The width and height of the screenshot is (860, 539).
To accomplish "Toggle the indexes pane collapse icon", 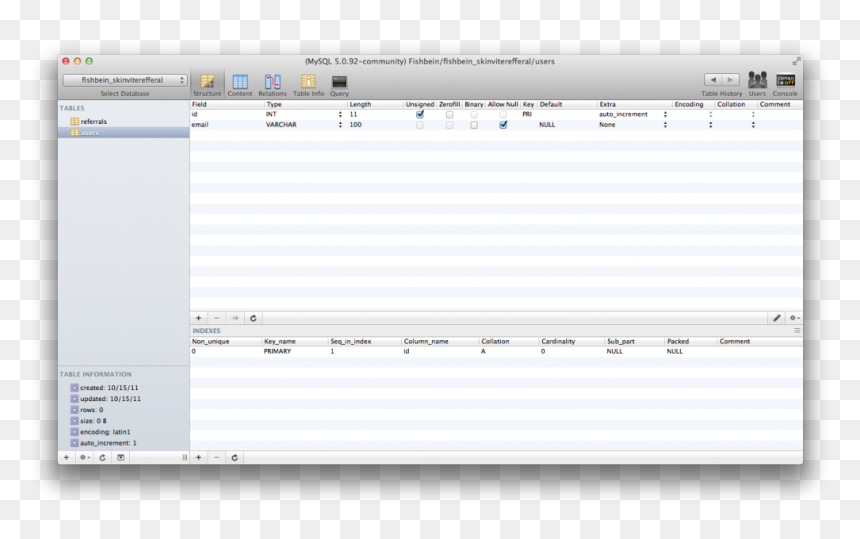I will pos(797,331).
